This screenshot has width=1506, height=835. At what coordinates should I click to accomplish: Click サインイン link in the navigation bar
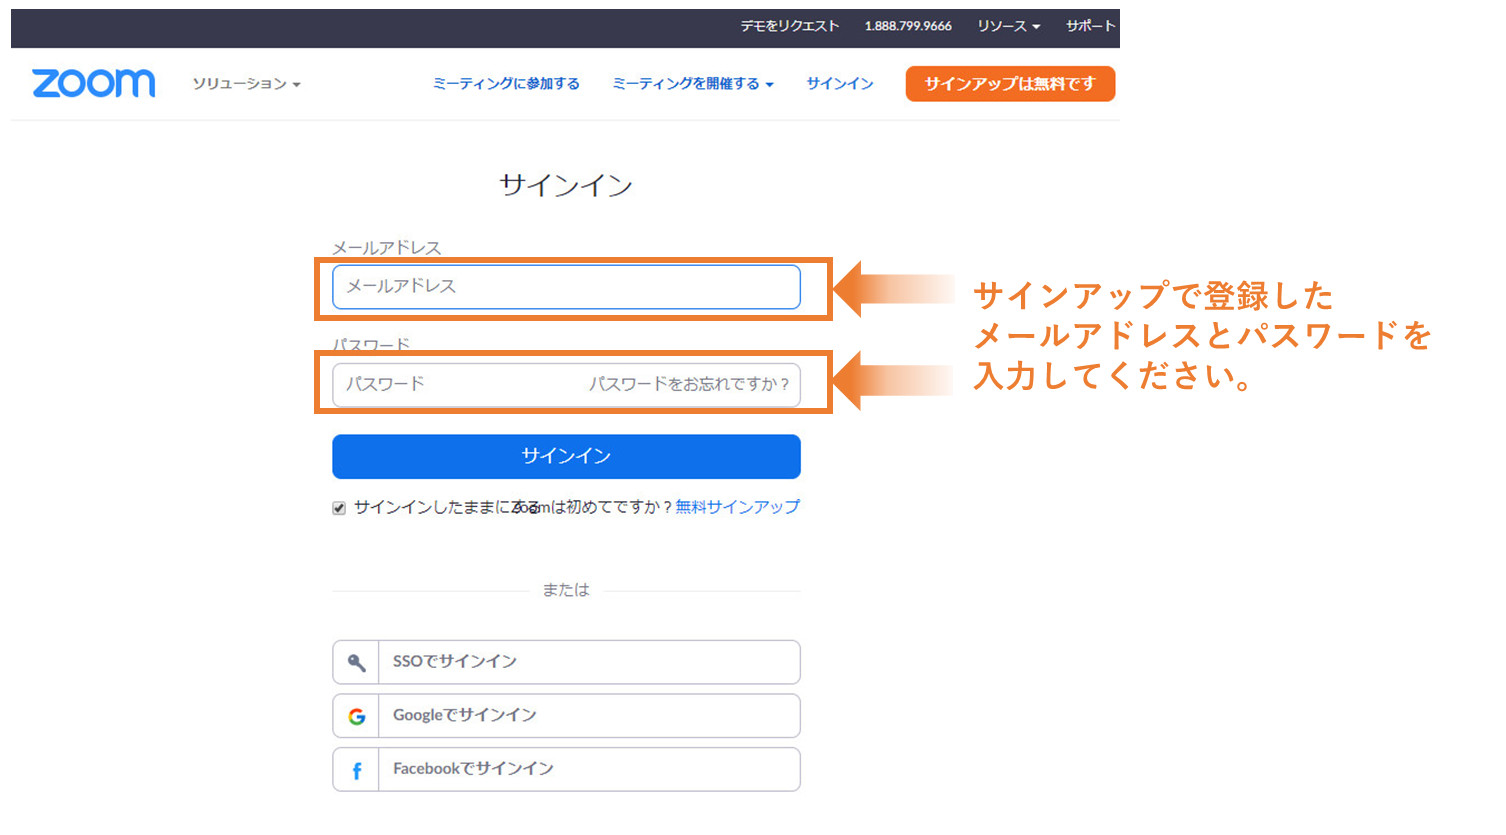840,84
